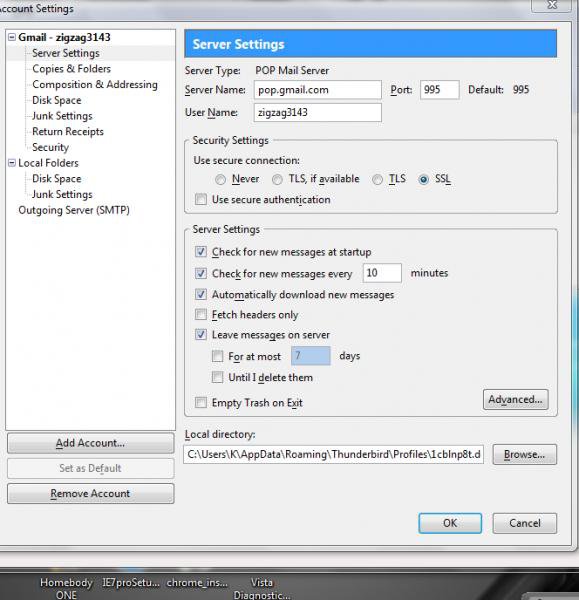579x600 pixels.
Task: Select Disk Space under Local Folders
Action: [57, 179]
